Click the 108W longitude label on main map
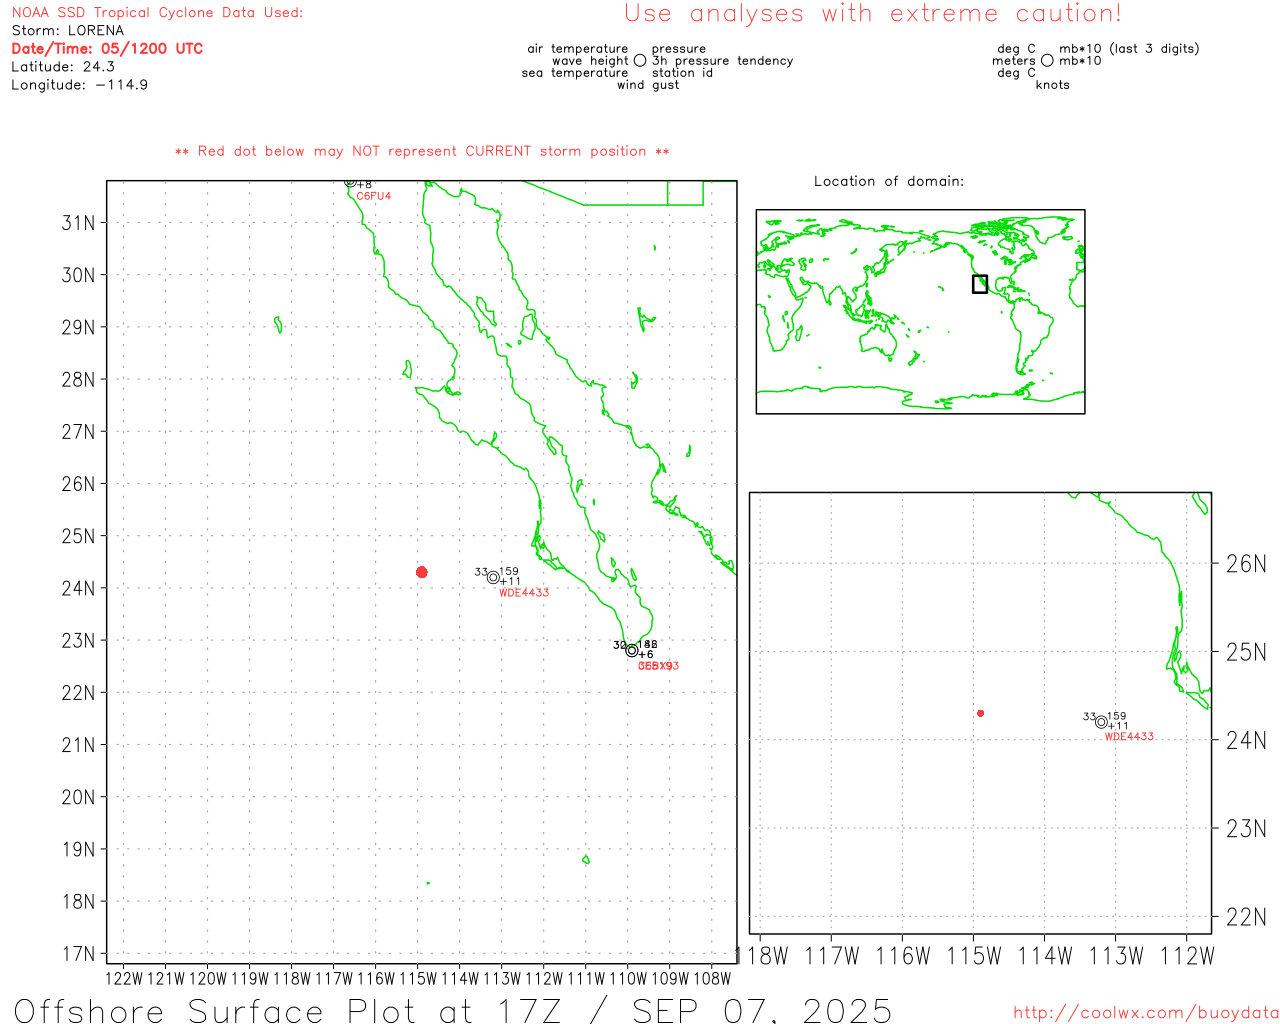 (712, 978)
